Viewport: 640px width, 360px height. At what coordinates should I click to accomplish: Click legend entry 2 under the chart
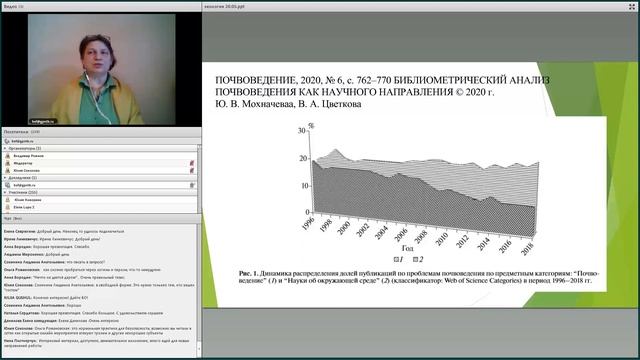pyautogui.click(x=418, y=259)
